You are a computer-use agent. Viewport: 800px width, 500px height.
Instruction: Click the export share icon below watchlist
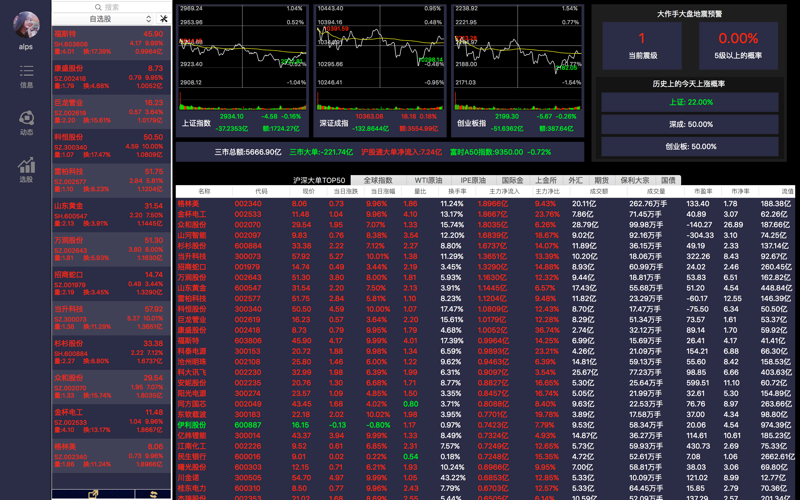pos(93,494)
